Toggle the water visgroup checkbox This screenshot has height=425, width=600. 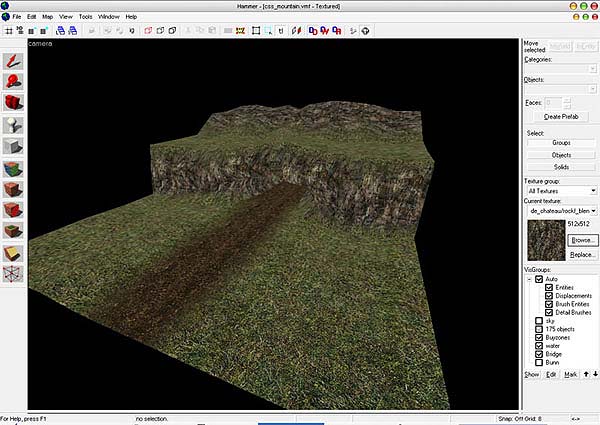(539, 345)
